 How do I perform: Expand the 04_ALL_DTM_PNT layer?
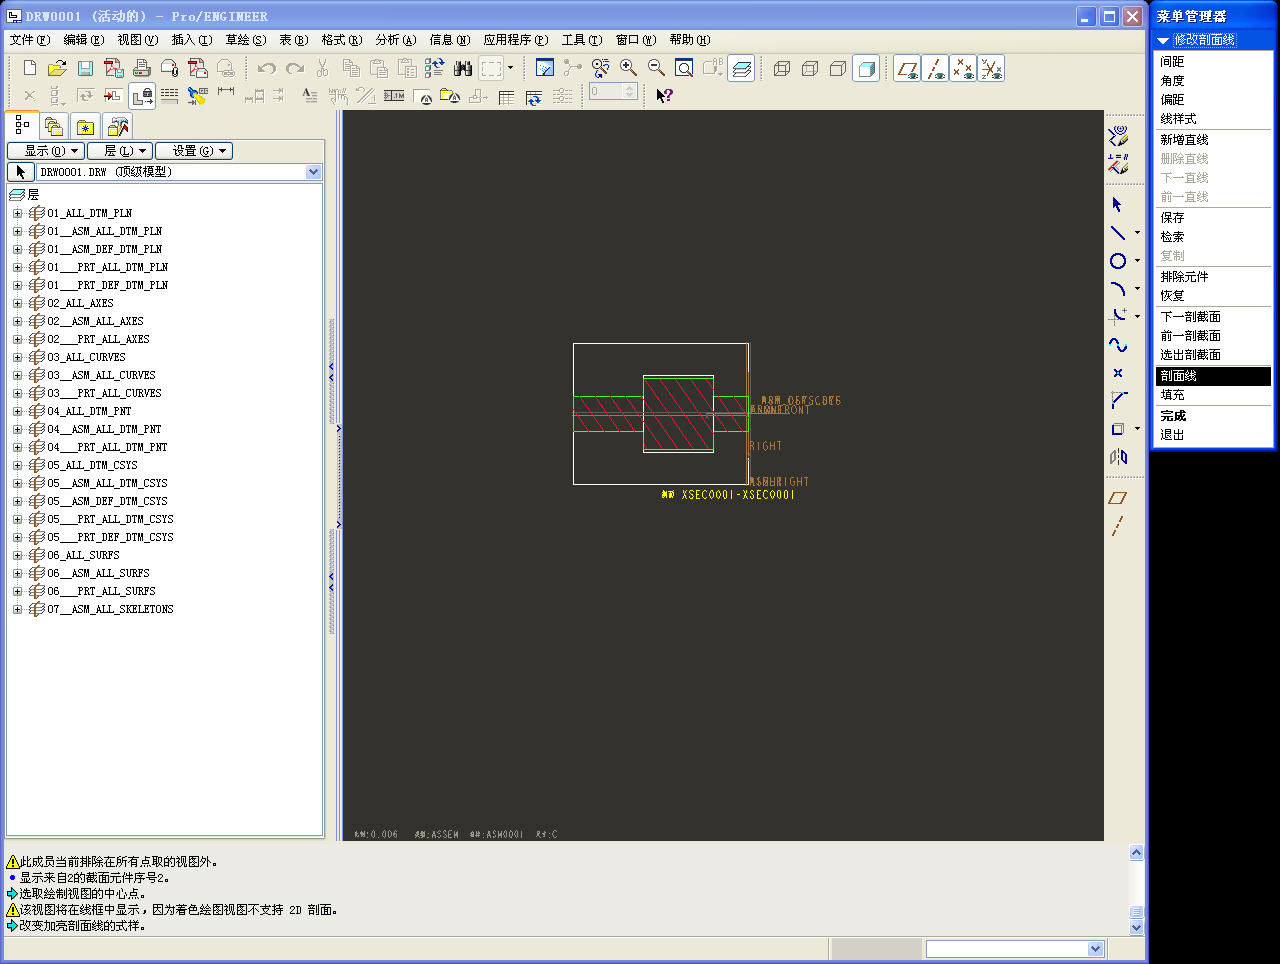pos(17,411)
